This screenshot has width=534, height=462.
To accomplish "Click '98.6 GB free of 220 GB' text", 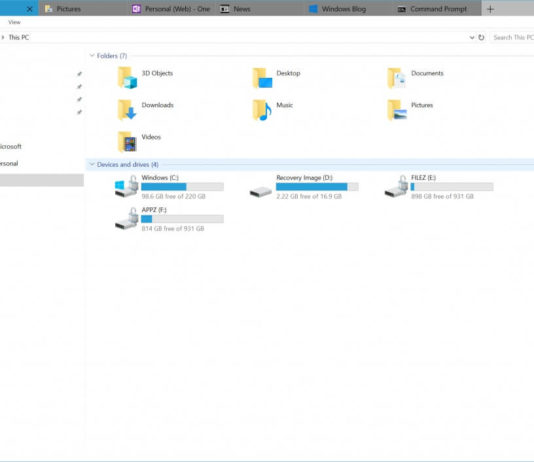I will [x=173, y=196].
